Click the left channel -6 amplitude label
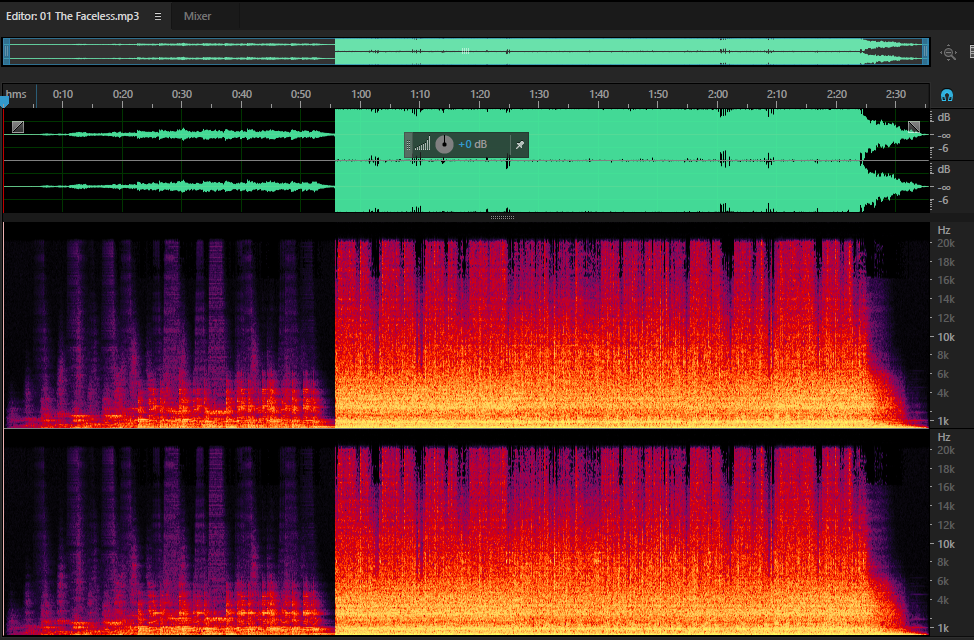The image size is (974, 640). [943, 149]
